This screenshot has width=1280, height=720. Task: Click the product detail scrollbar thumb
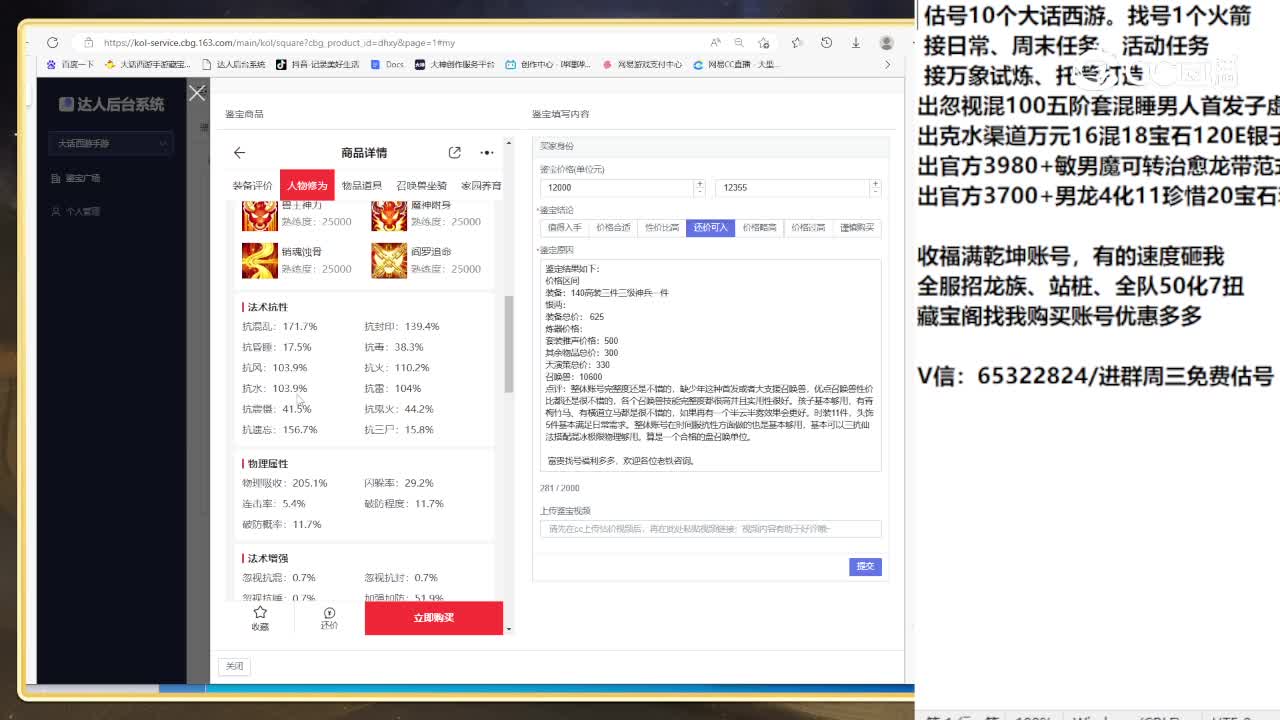(509, 345)
